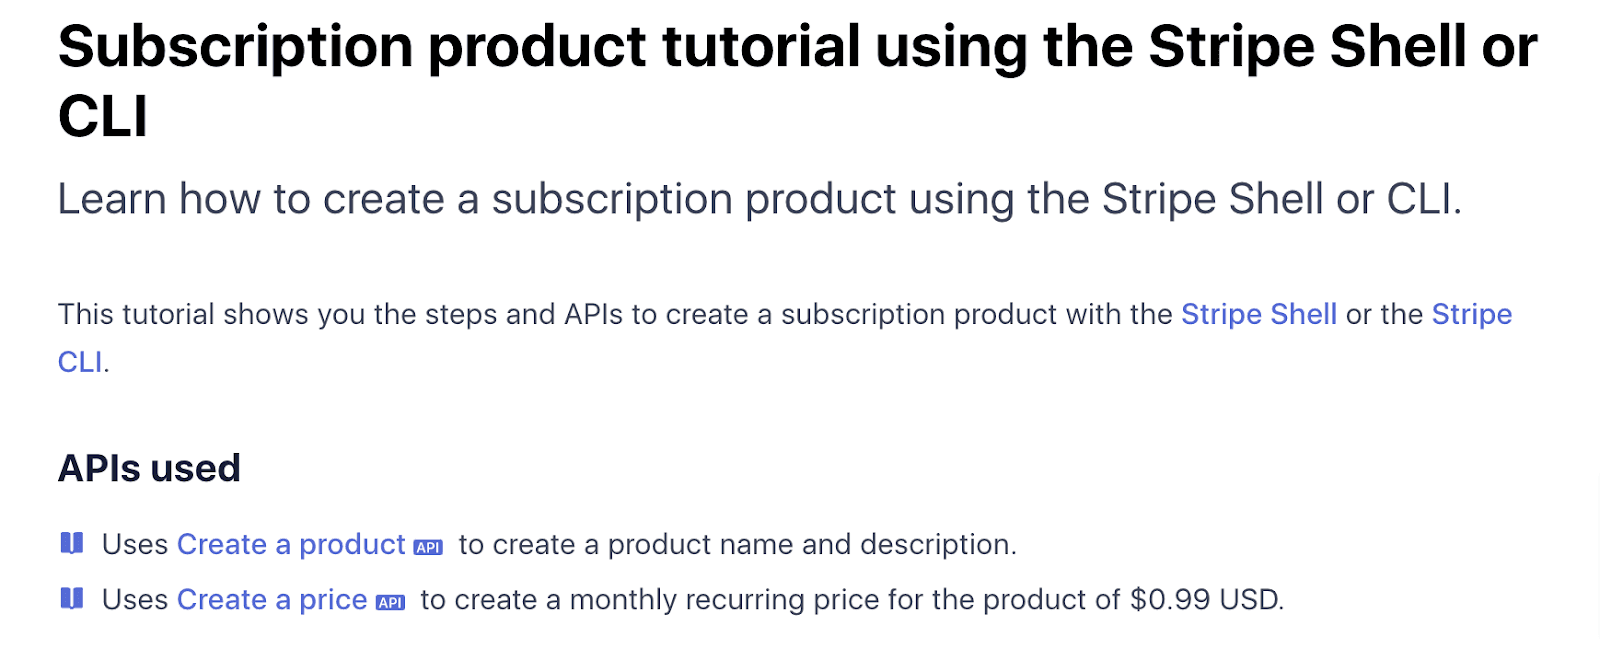Screen dimensions: 1600x672
Task: Click the "$0.99 USD" price text
Action: 1205,599
